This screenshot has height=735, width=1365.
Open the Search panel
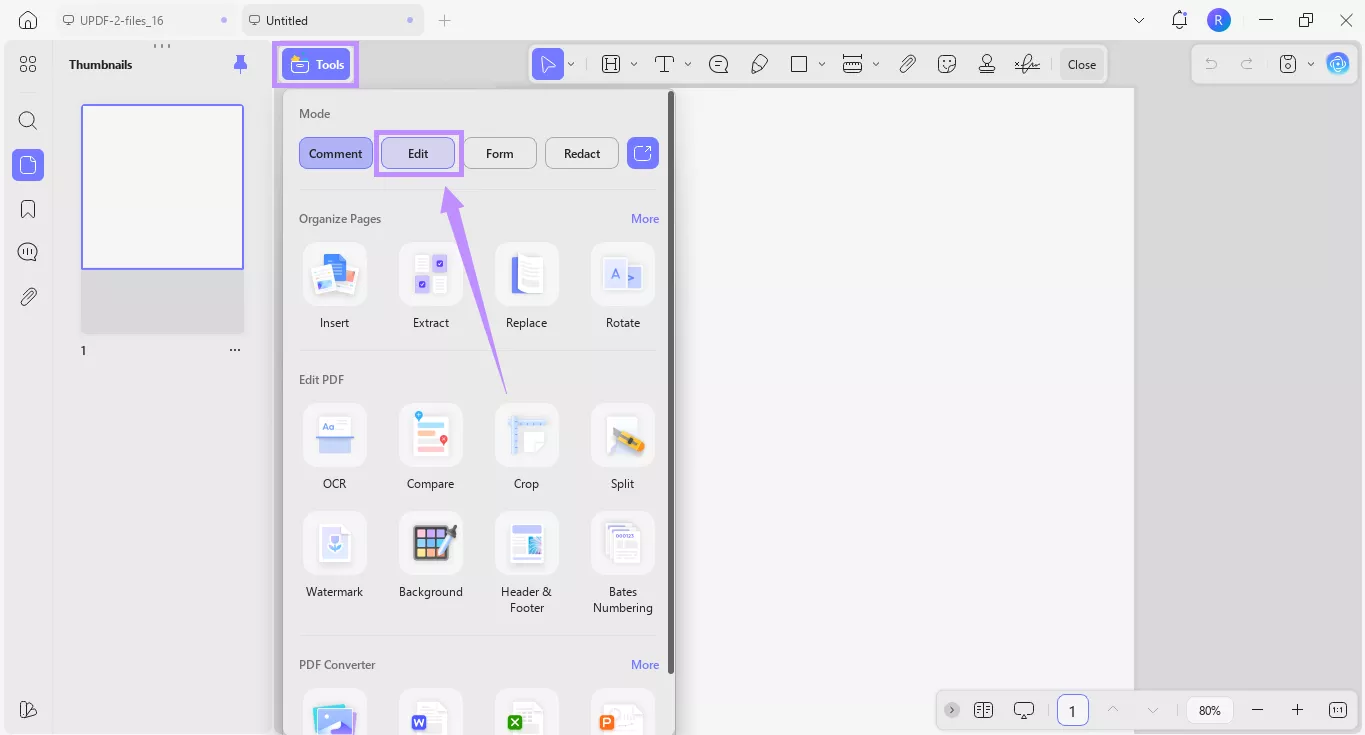[x=27, y=120]
